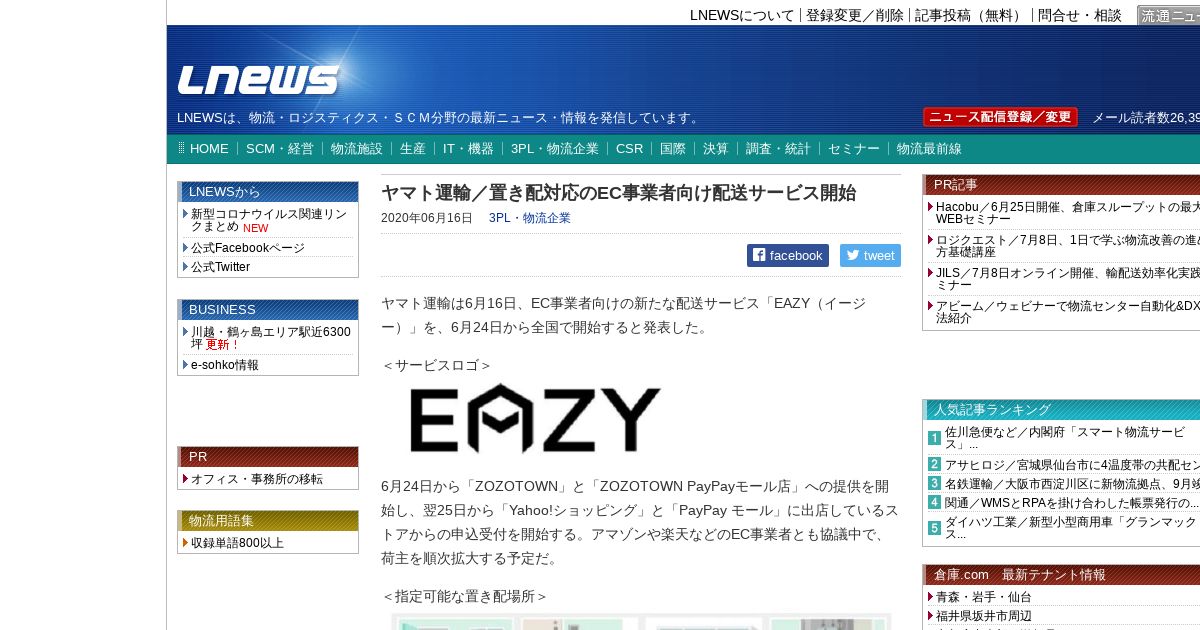Click the 流通ニュース button at the top right
Viewport: 1200px width, 630px height.
pos(1169,15)
